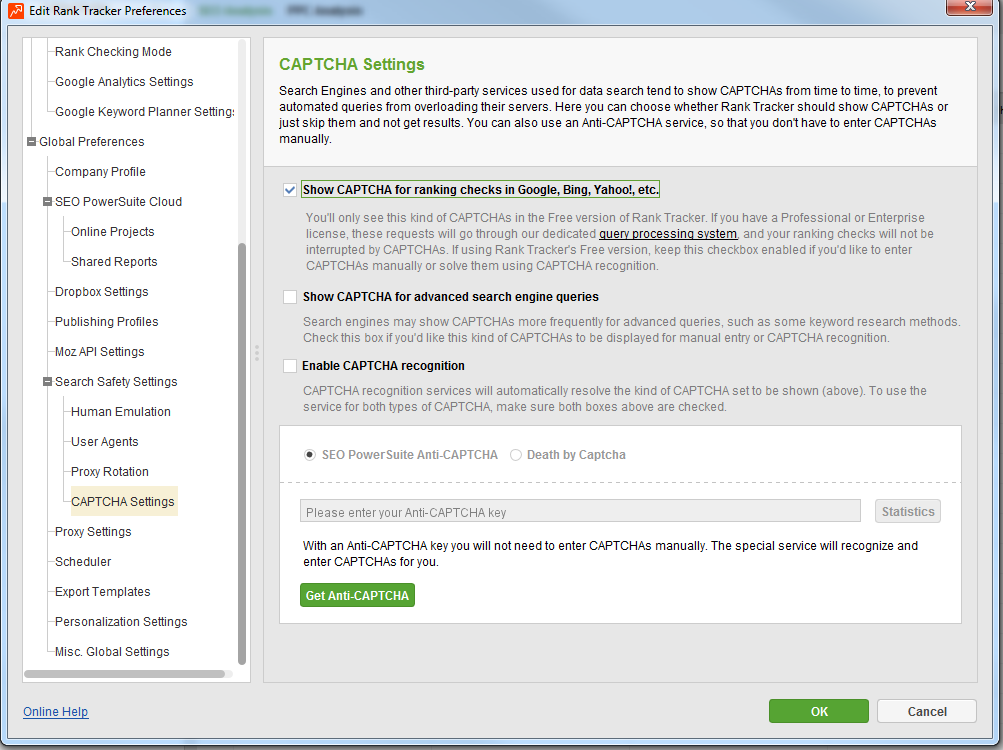Select the SEO PowerSuite Cloud label

118,202
